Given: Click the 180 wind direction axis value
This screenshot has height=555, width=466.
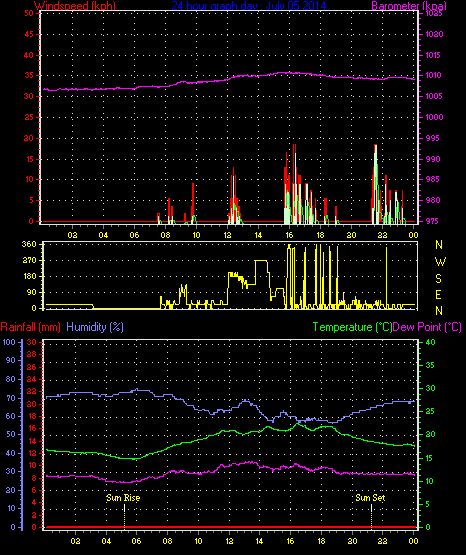Looking at the screenshot, I should point(29,276).
